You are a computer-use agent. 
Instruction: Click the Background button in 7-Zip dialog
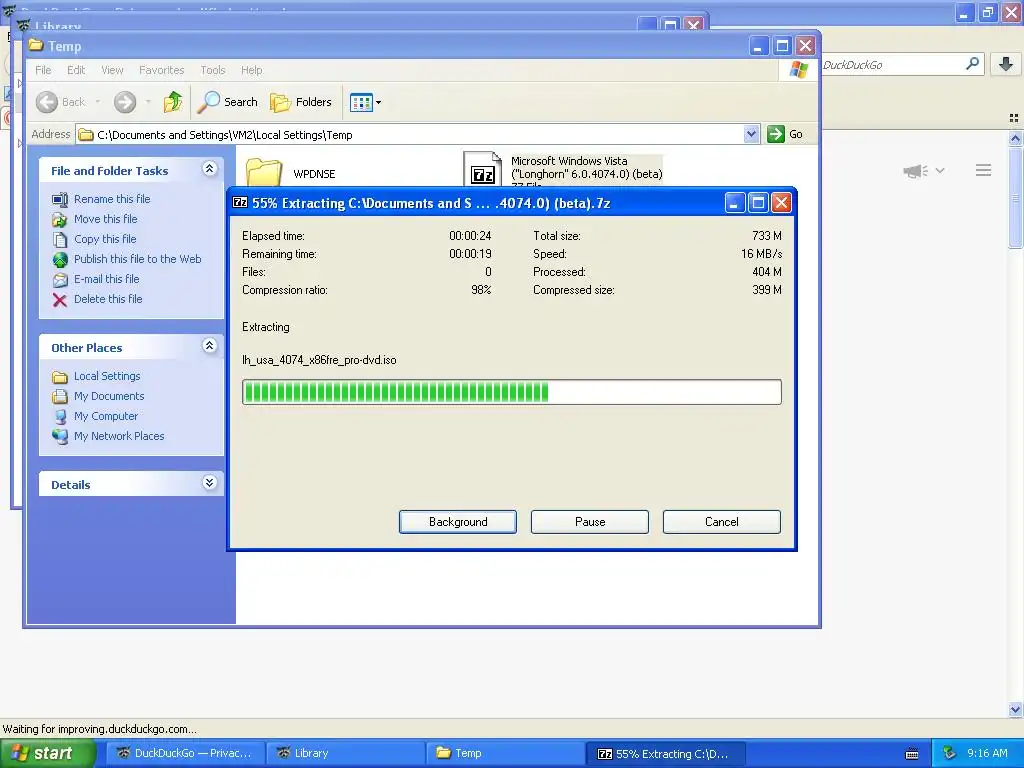point(458,522)
